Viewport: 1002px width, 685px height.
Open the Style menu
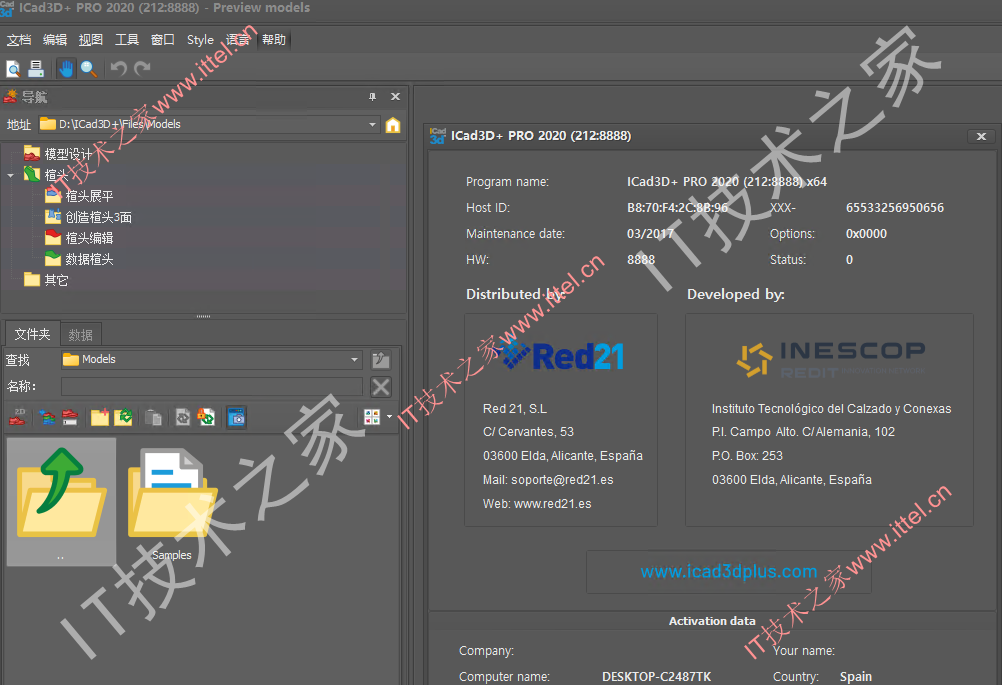point(200,40)
